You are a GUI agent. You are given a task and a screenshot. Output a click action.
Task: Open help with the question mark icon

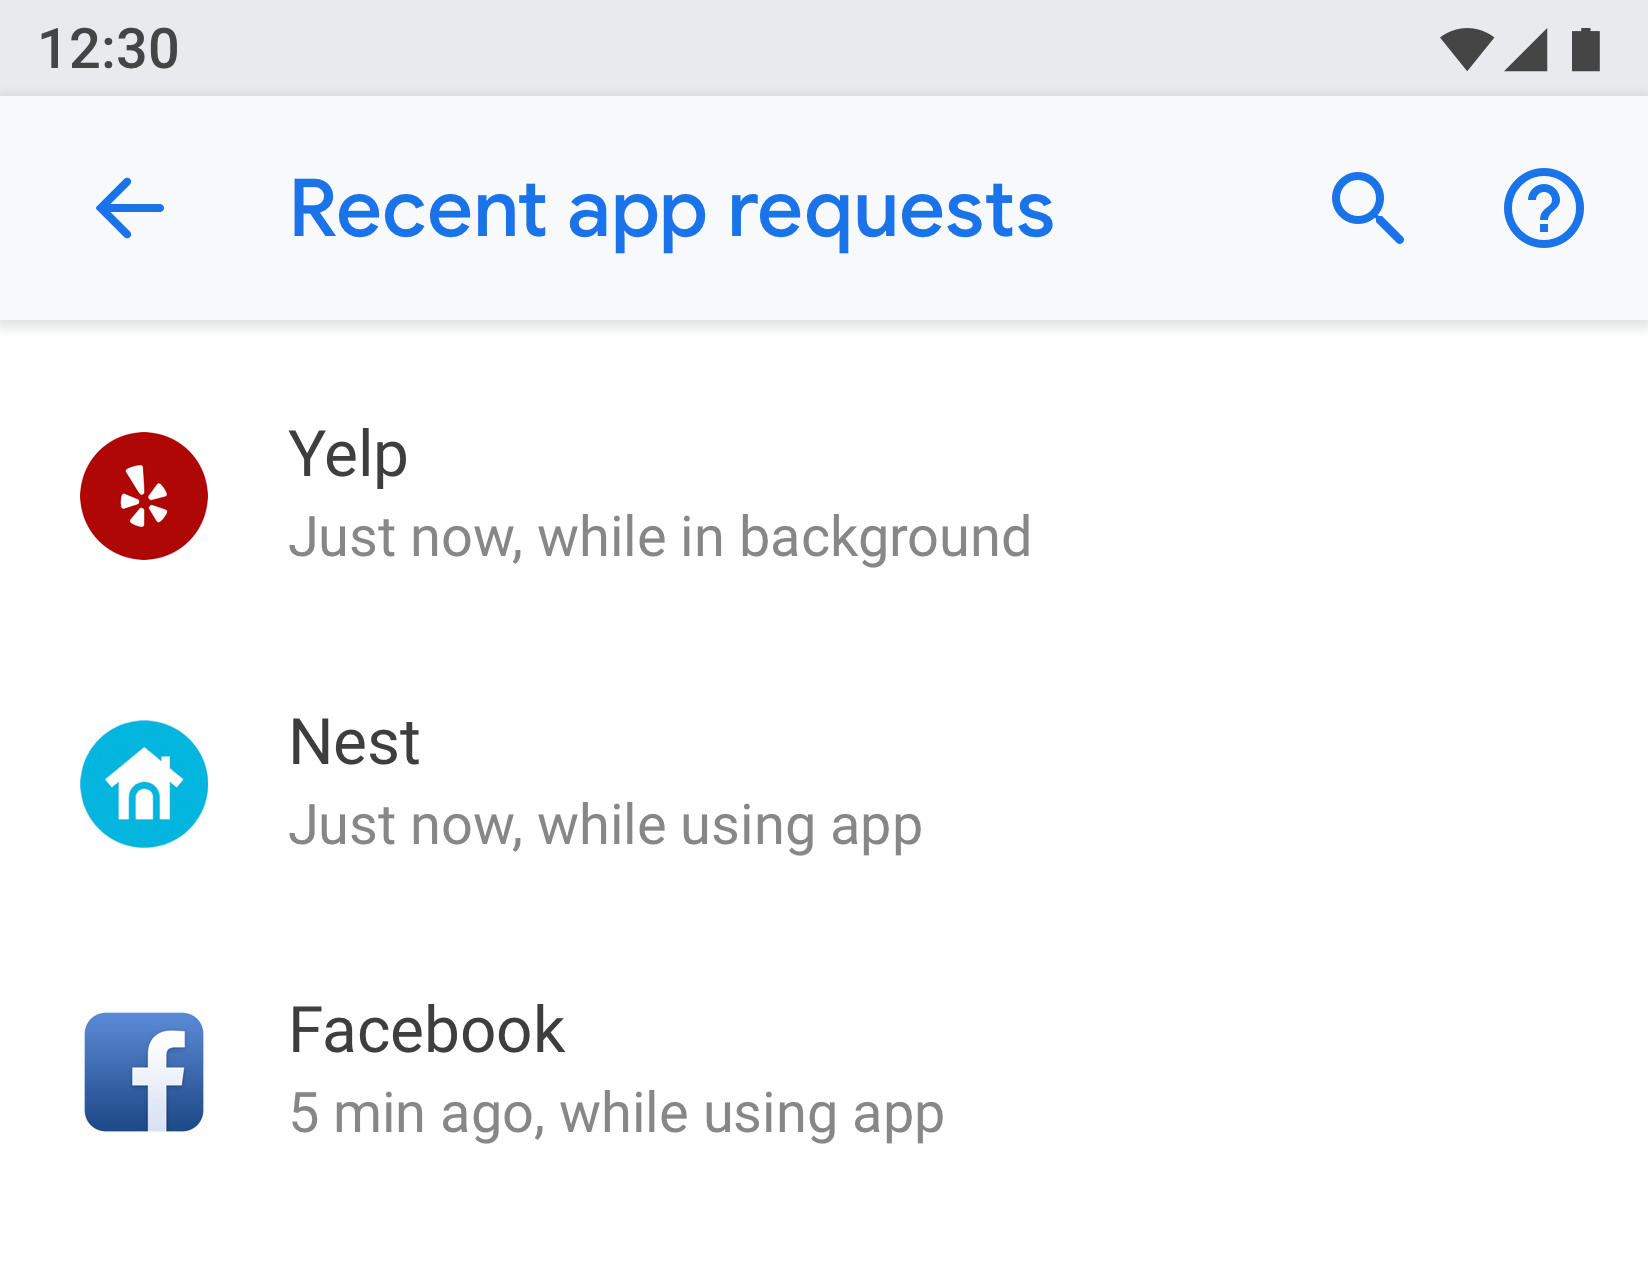pos(1543,208)
